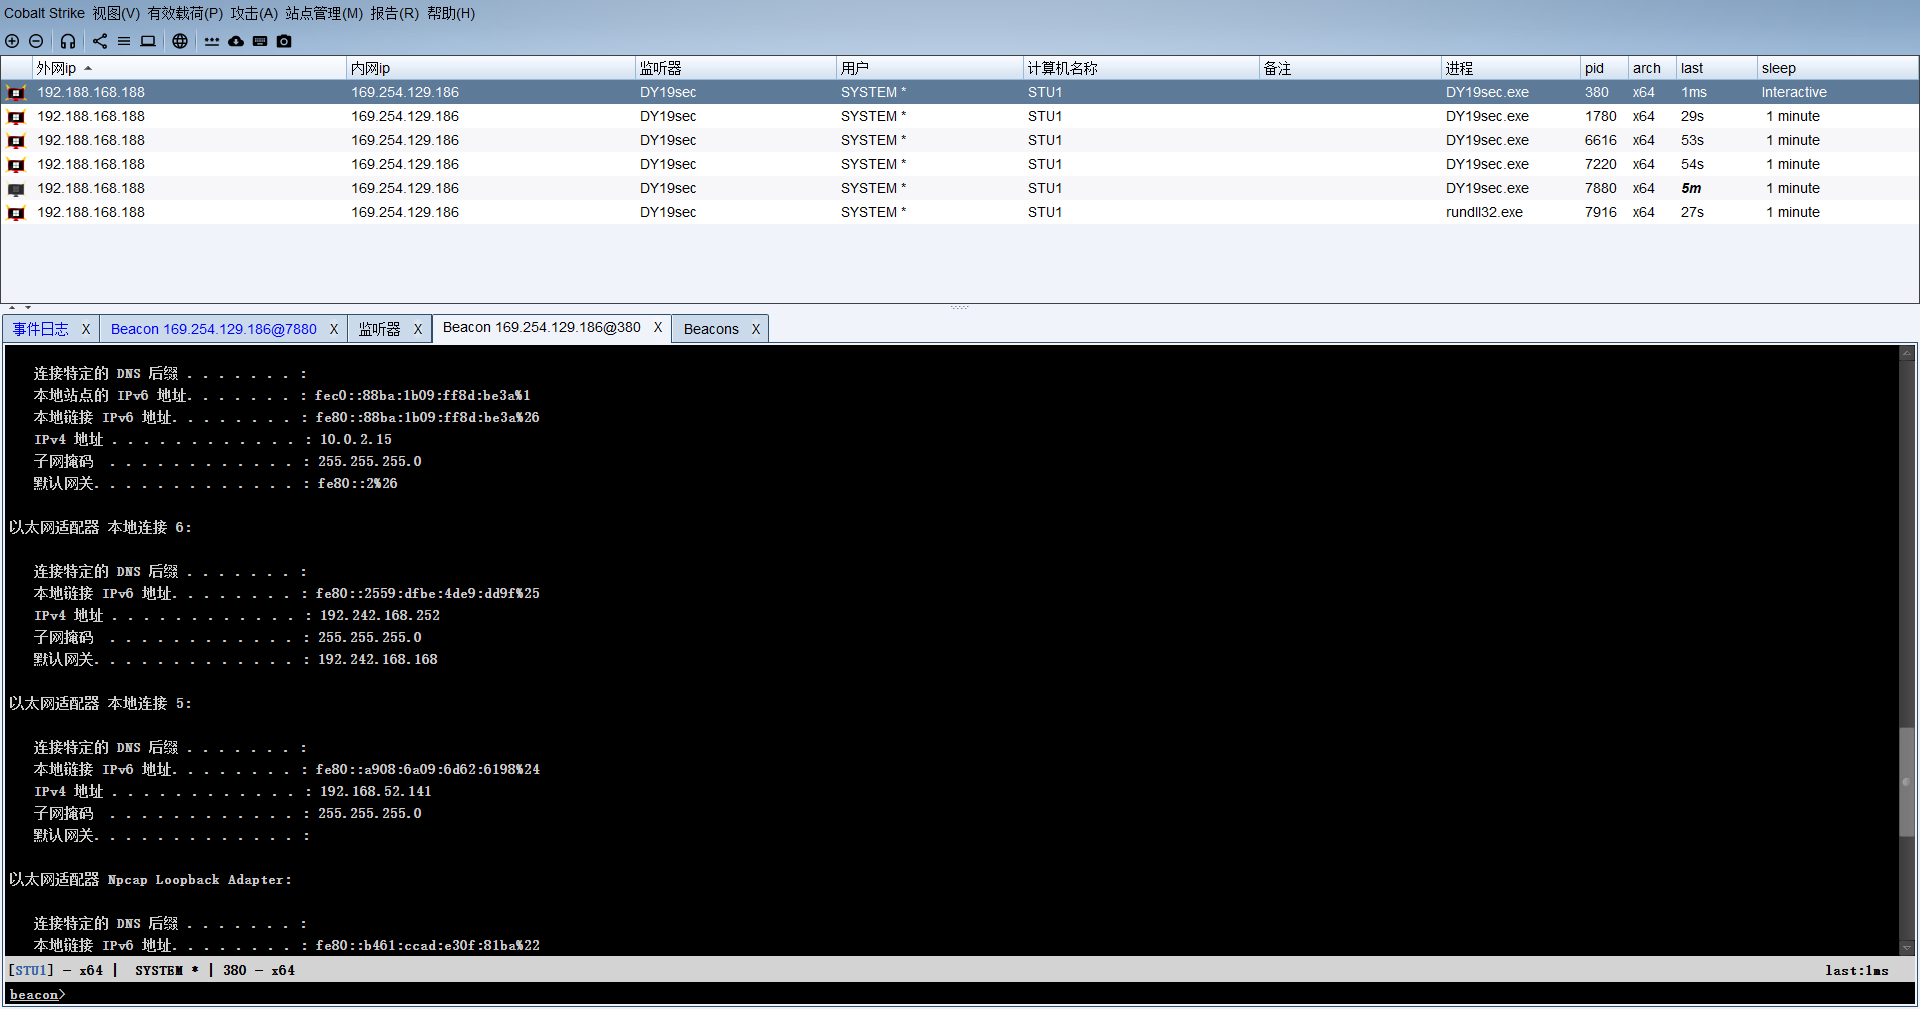Sort by 用户 column header
This screenshot has width=1920, height=1009.
[930, 68]
